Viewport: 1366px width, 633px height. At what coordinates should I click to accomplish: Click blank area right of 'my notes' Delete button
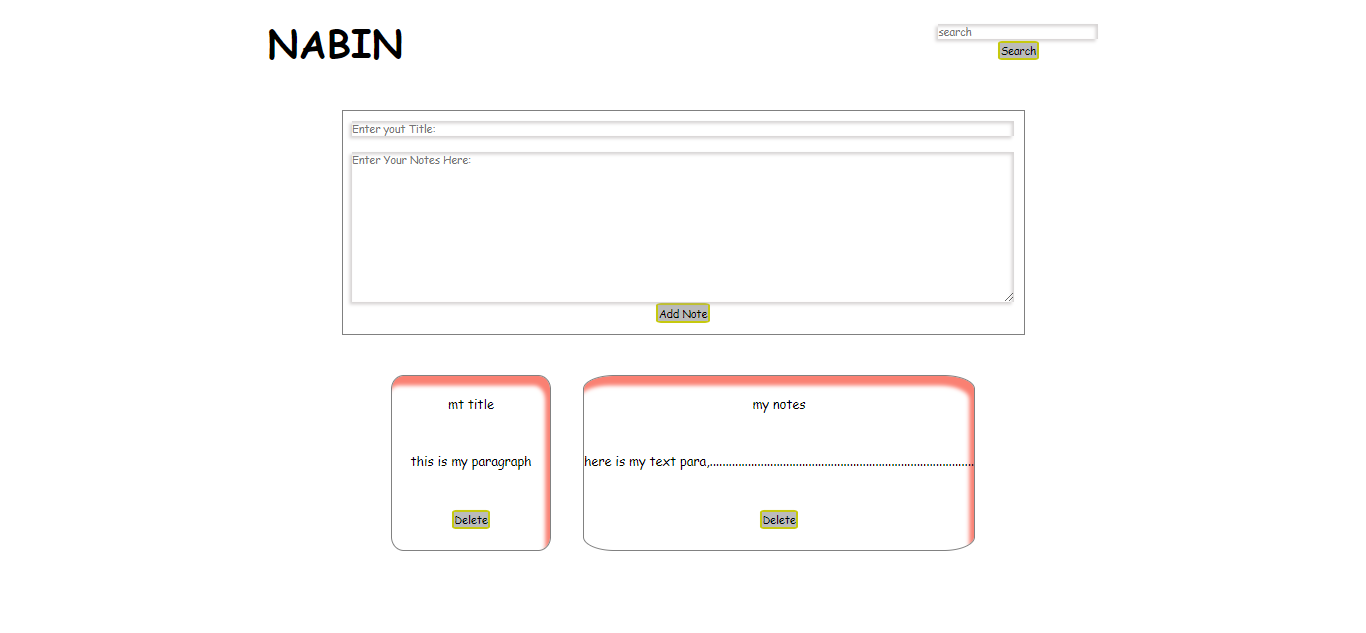click(880, 520)
